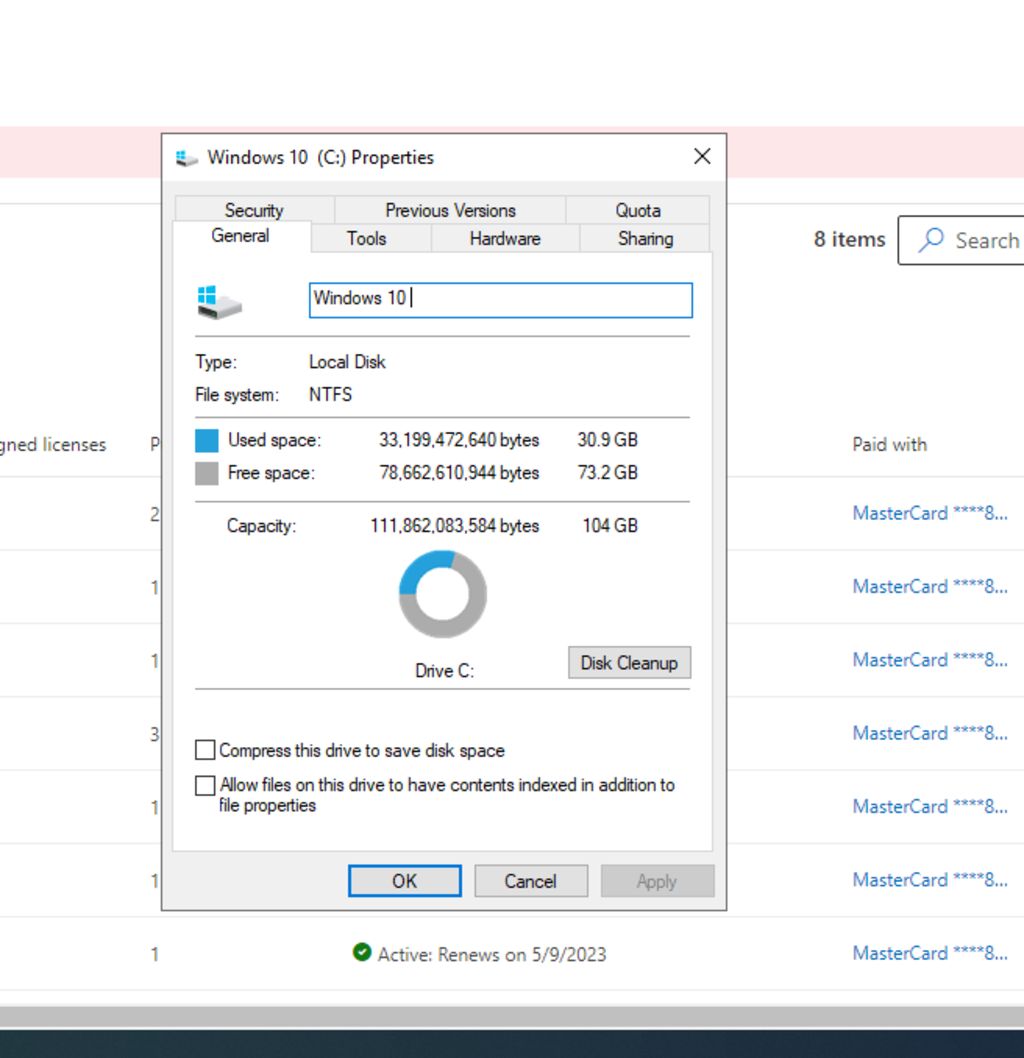Click the 8 items count label
The width and height of the screenshot is (1024, 1058).
(849, 239)
